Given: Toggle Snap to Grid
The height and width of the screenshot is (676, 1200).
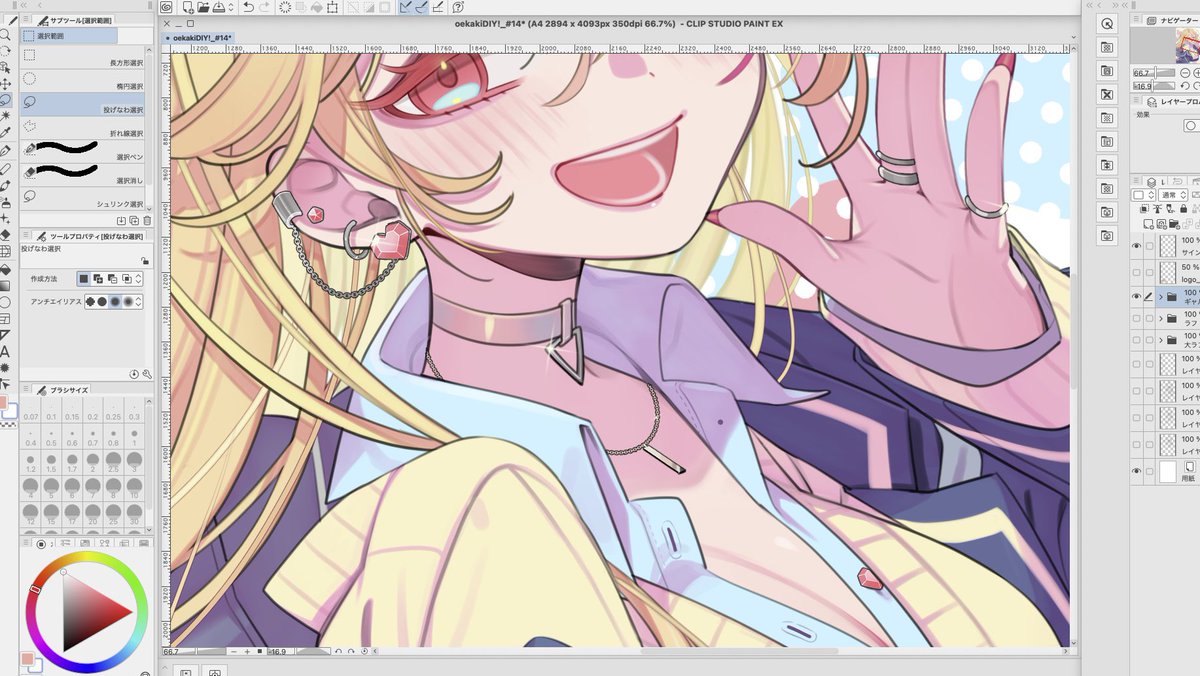Looking at the screenshot, I should pos(437,7).
